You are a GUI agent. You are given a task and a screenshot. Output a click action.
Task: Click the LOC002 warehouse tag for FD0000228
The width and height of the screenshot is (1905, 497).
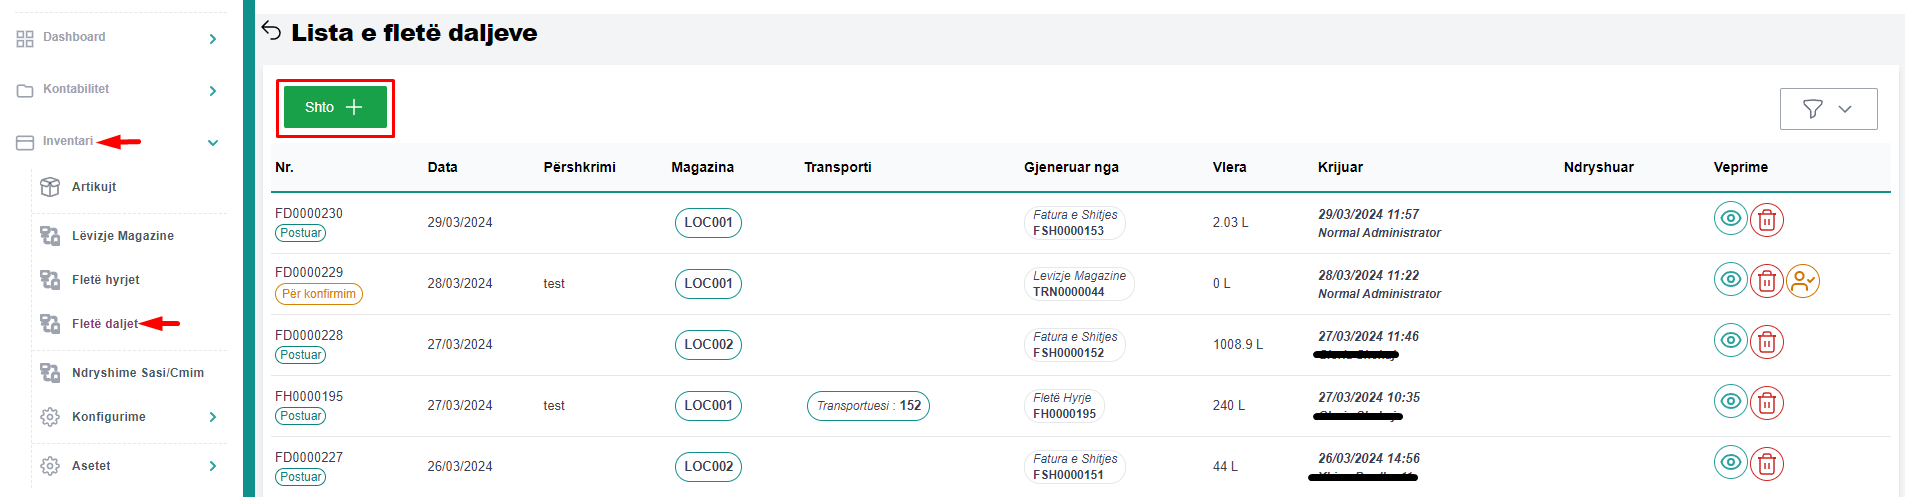708,345
